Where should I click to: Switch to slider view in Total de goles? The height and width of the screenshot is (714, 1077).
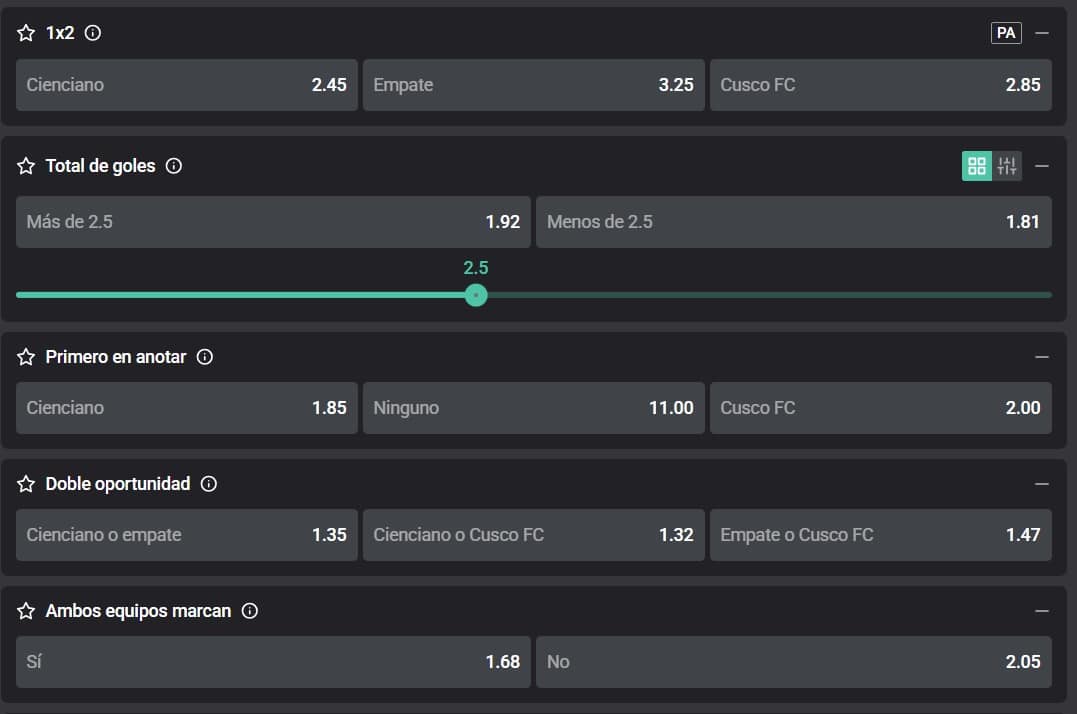point(1007,166)
